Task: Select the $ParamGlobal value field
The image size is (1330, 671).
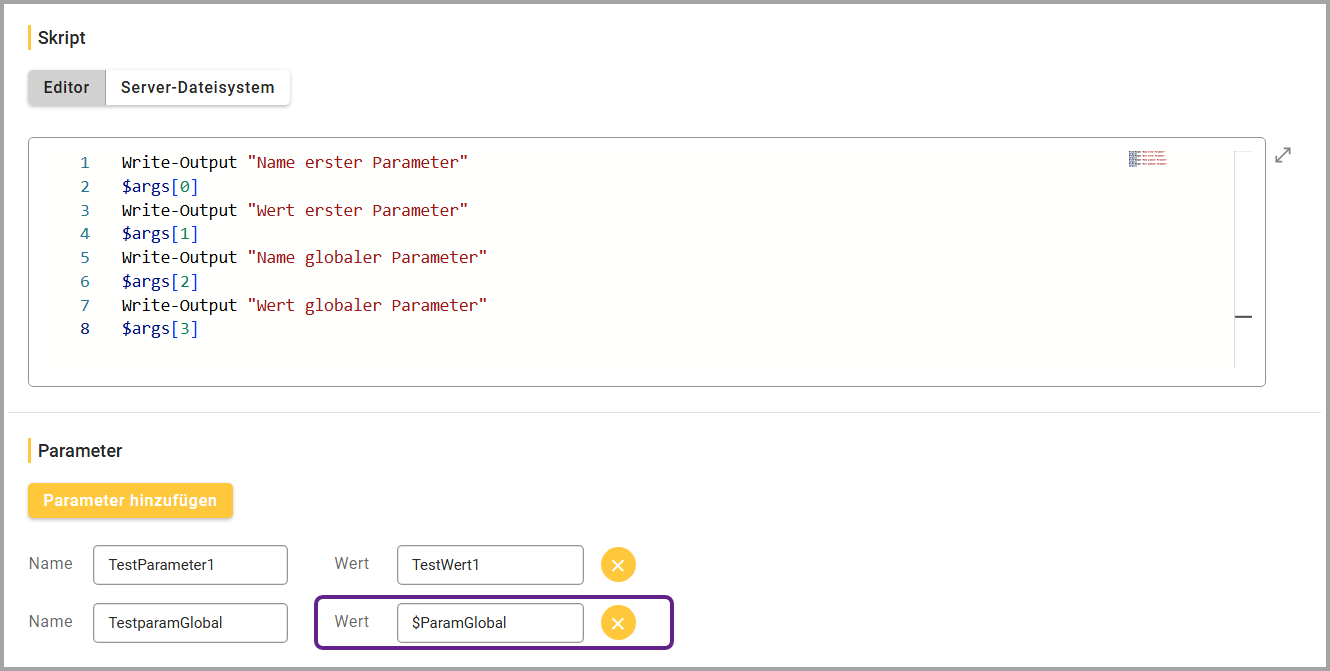Action: [489, 623]
